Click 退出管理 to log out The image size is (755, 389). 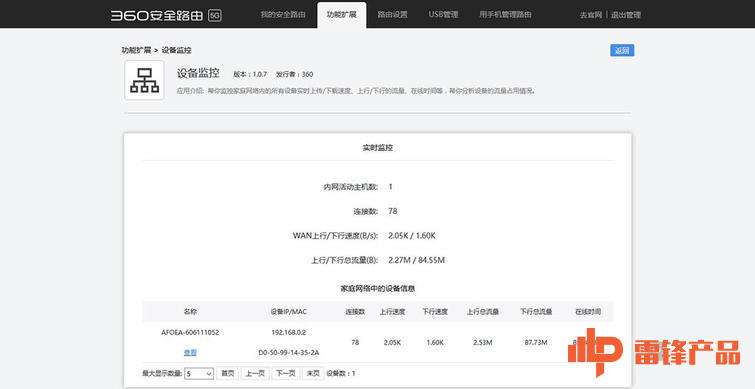coord(626,15)
